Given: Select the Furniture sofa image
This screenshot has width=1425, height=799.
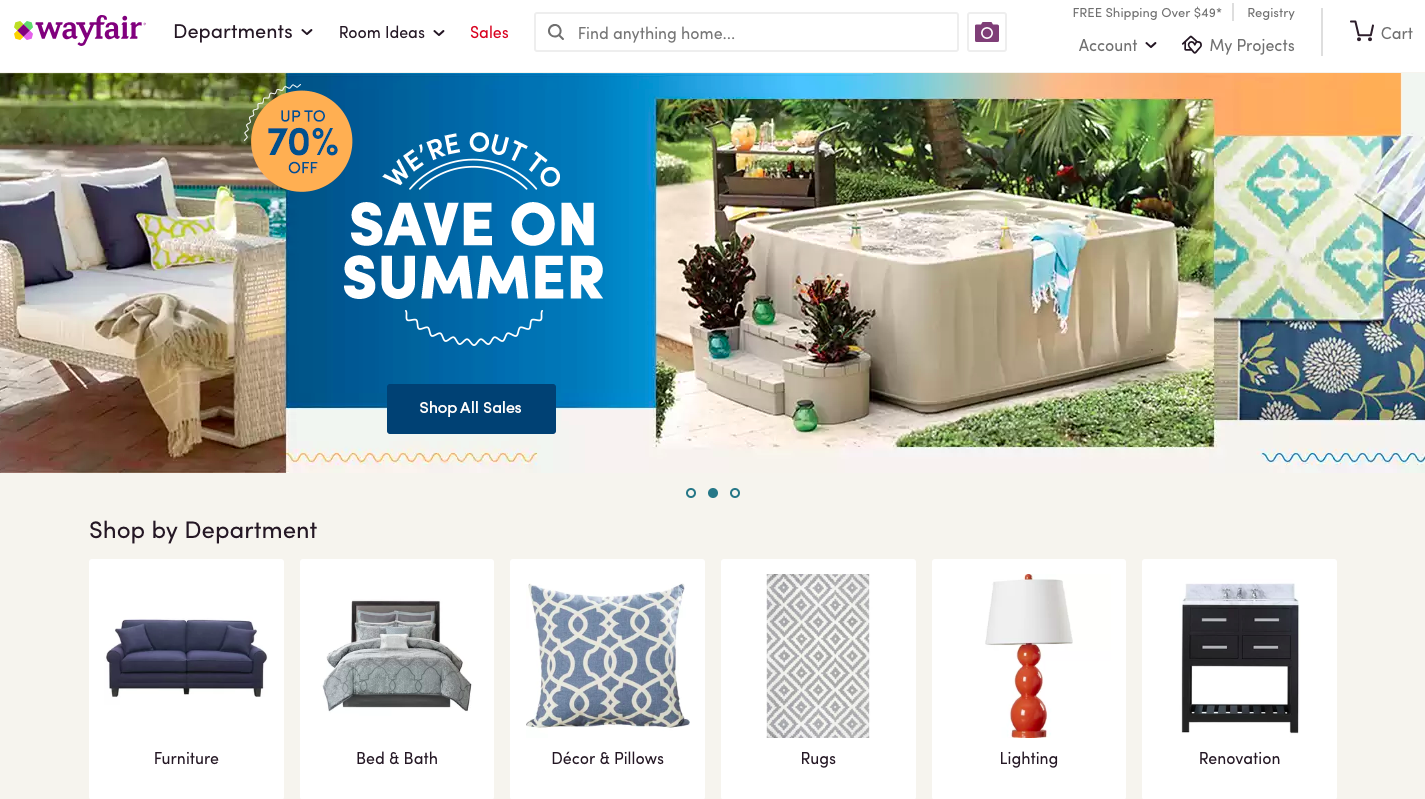Looking at the screenshot, I should click(x=186, y=657).
